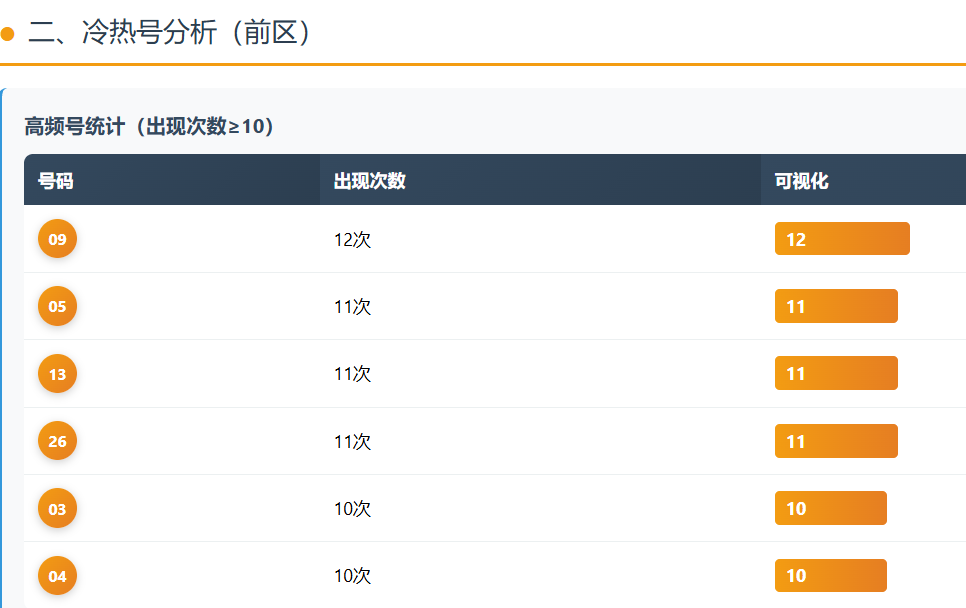Click the bar in the number 26 row
Image resolution: width=966 pixels, height=608 pixels.
pyautogui.click(x=836, y=441)
